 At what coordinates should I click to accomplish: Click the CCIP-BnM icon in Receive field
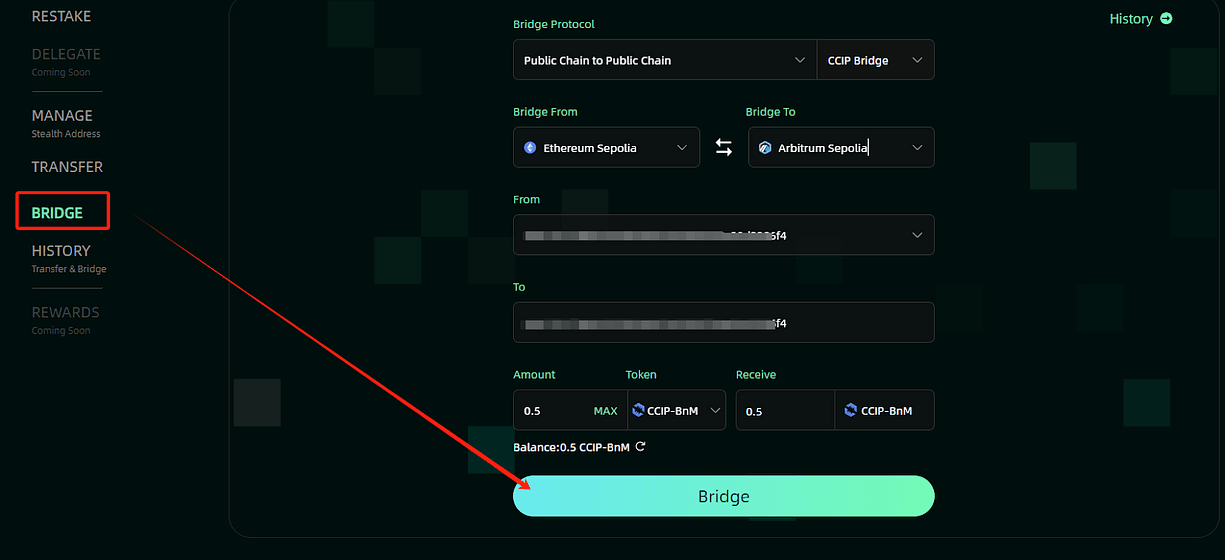tap(851, 410)
